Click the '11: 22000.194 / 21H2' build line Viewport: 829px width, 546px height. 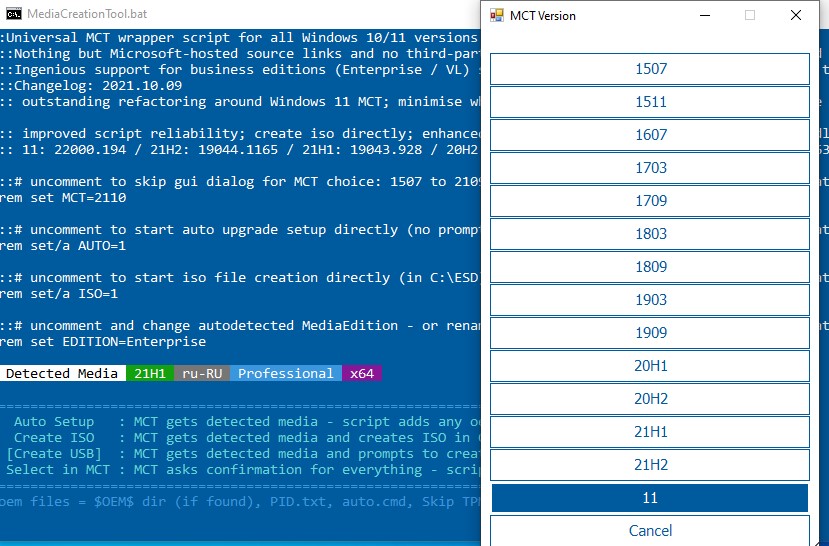coord(240,150)
